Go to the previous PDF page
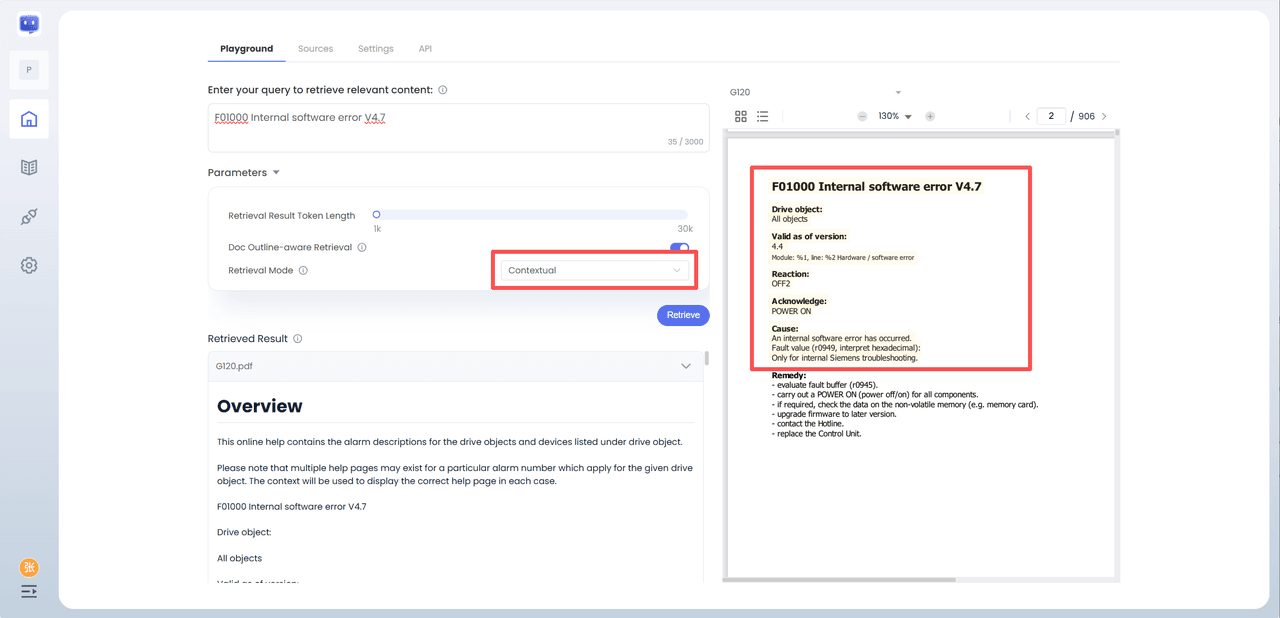The width and height of the screenshot is (1280, 618). (x=1027, y=117)
